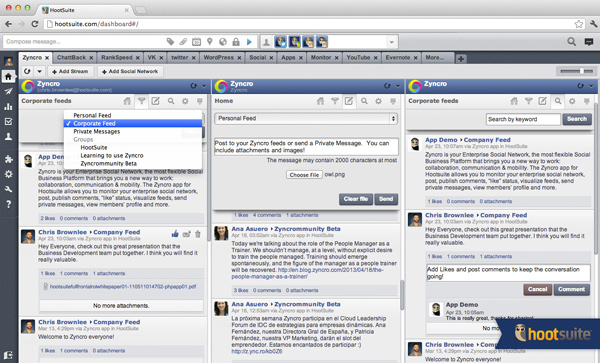
Task: Toggle the gray person icon in profile picker
Action: (266, 42)
